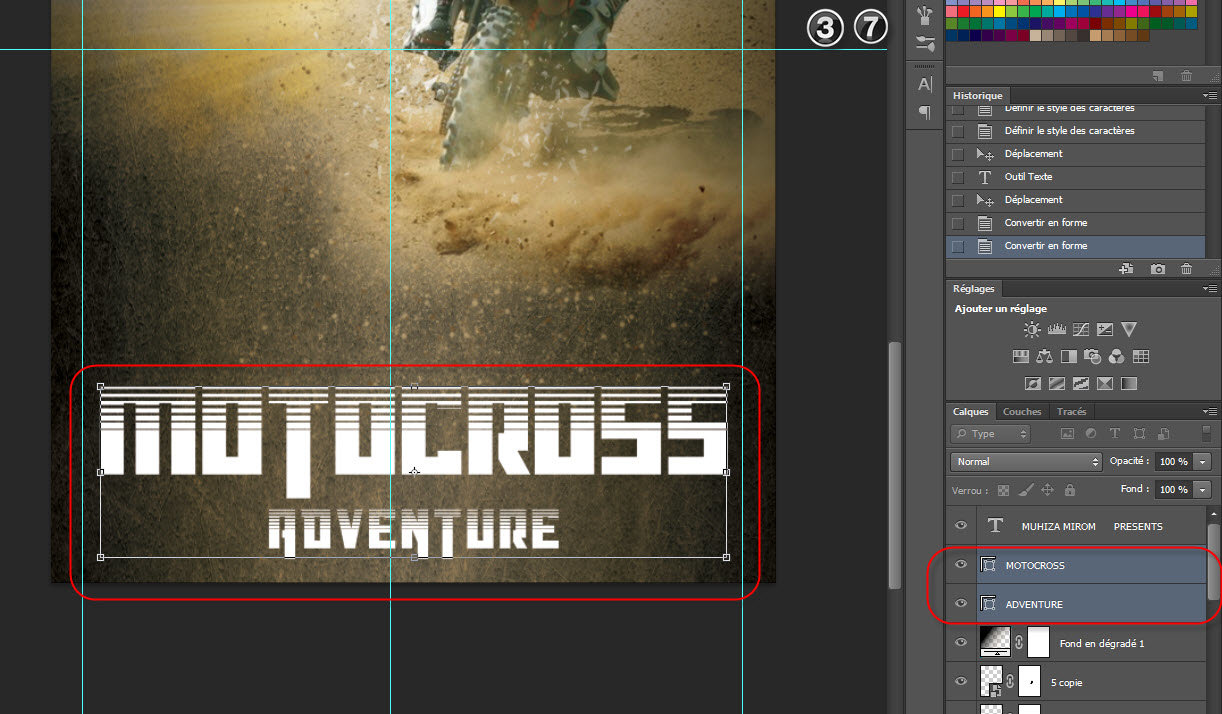Image resolution: width=1222 pixels, height=714 pixels.
Task: Add an Exposure adjustment
Action: tap(1105, 330)
